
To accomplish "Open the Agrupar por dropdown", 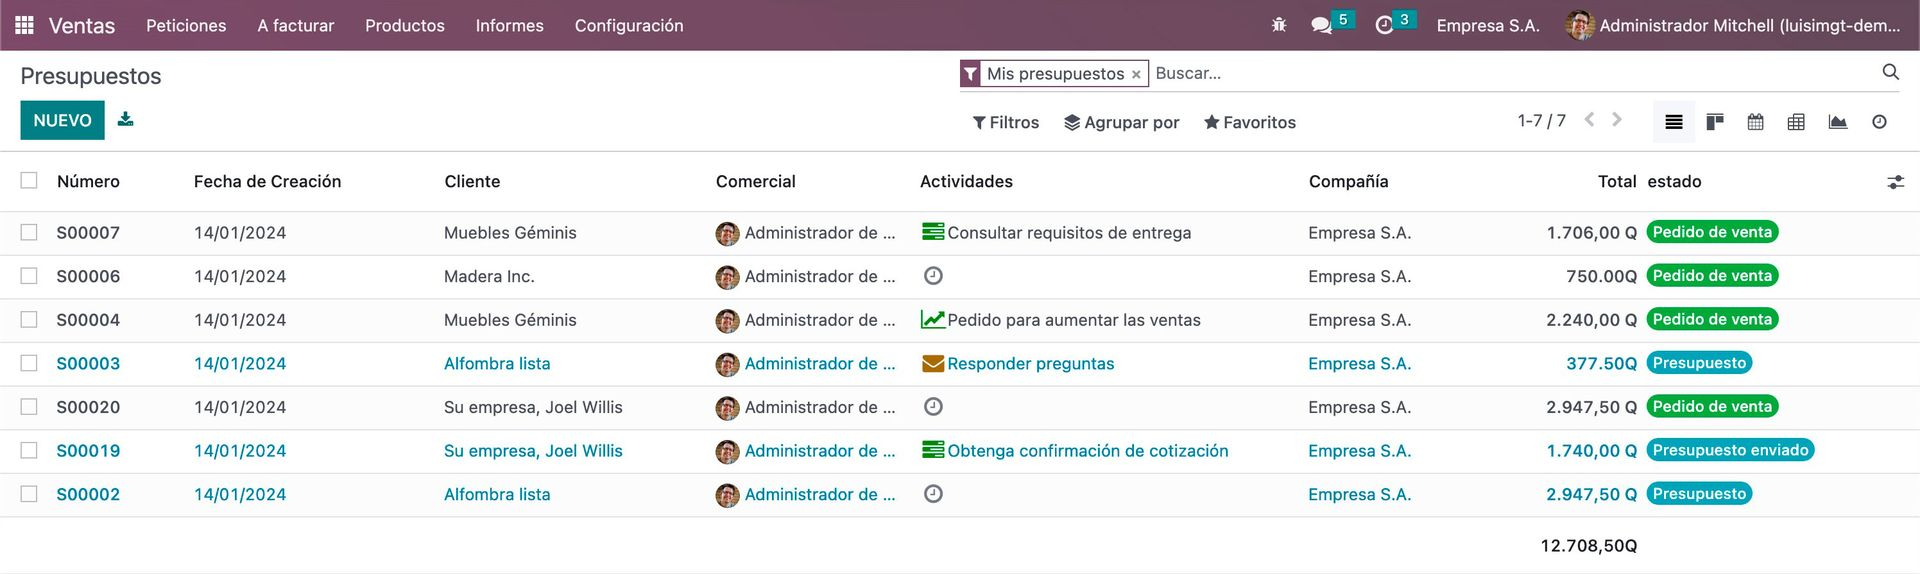I will (x=1122, y=122).
